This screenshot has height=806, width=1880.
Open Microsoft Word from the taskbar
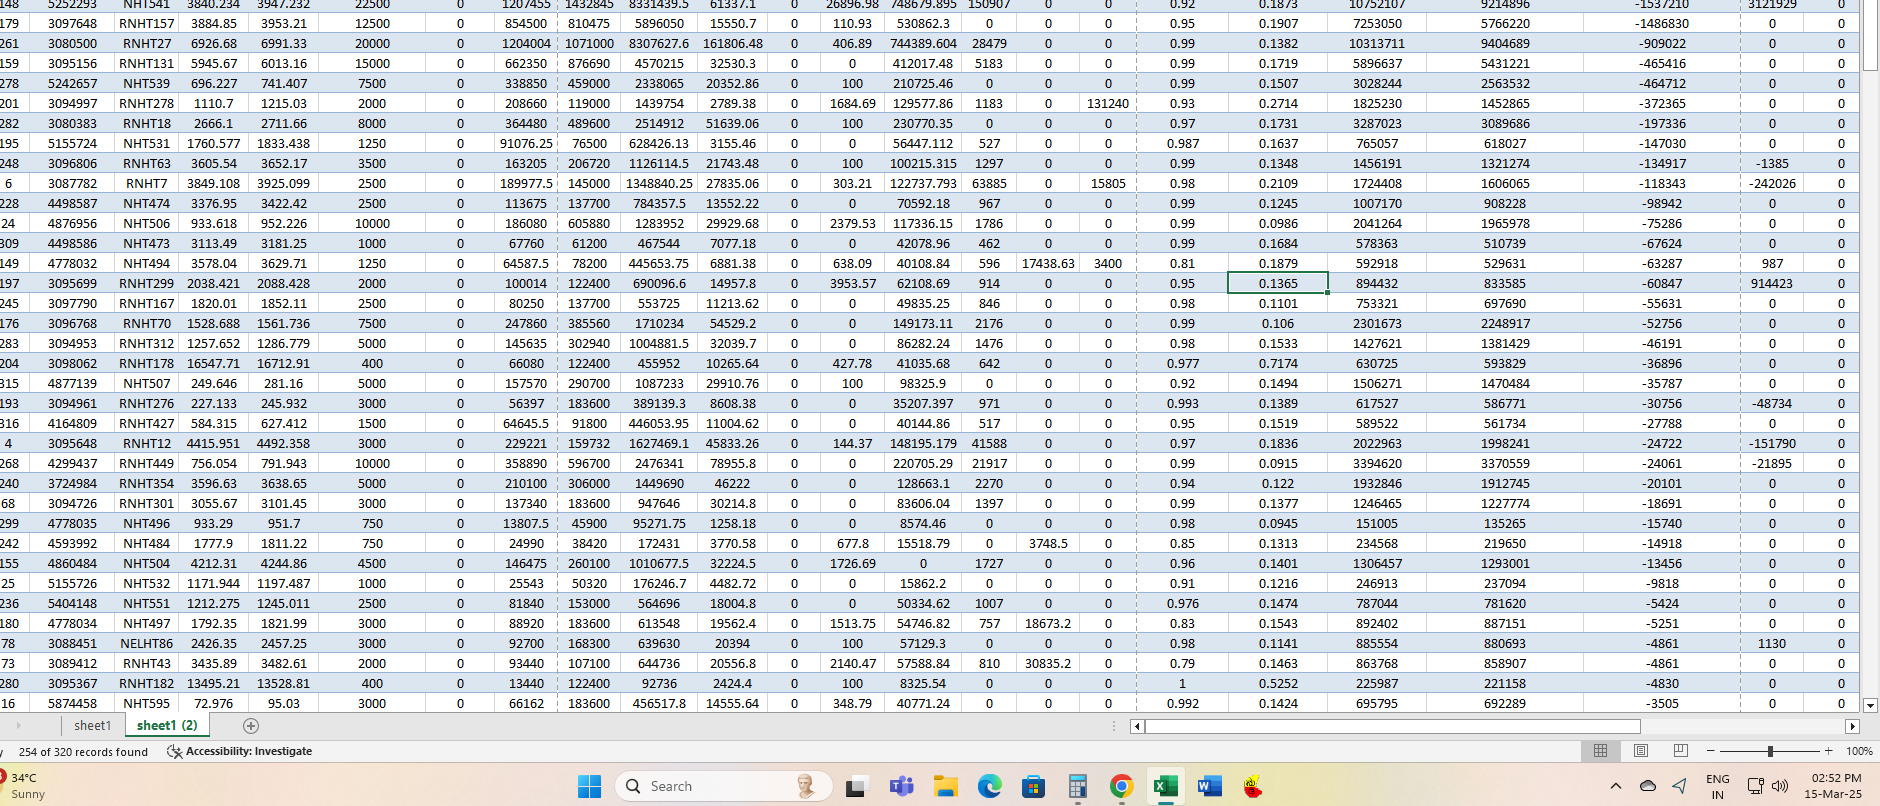[x=1208, y=787]
